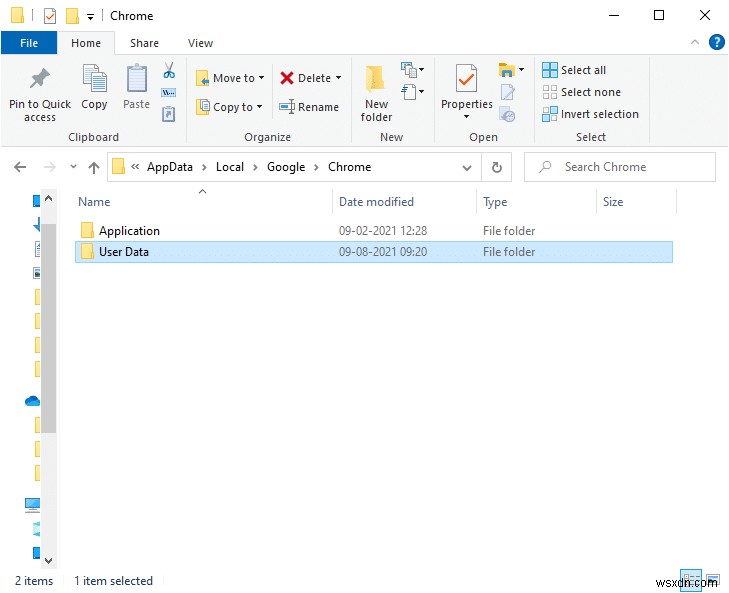Open the Delete options arrow
729x593 pixels.
pyautogui.click(x=338, y=78)
